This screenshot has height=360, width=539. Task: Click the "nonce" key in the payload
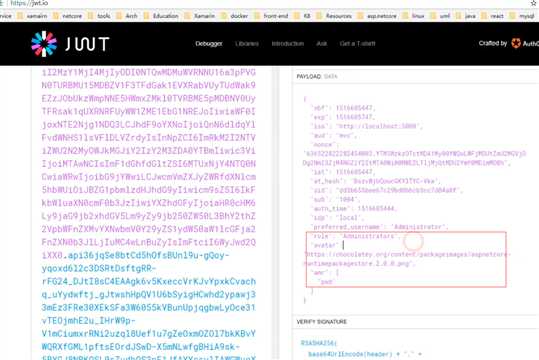pos(324,144)
